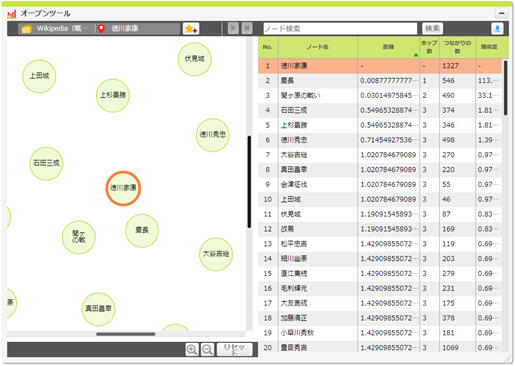Sort table by ホップ数 column header

point(429,47)
